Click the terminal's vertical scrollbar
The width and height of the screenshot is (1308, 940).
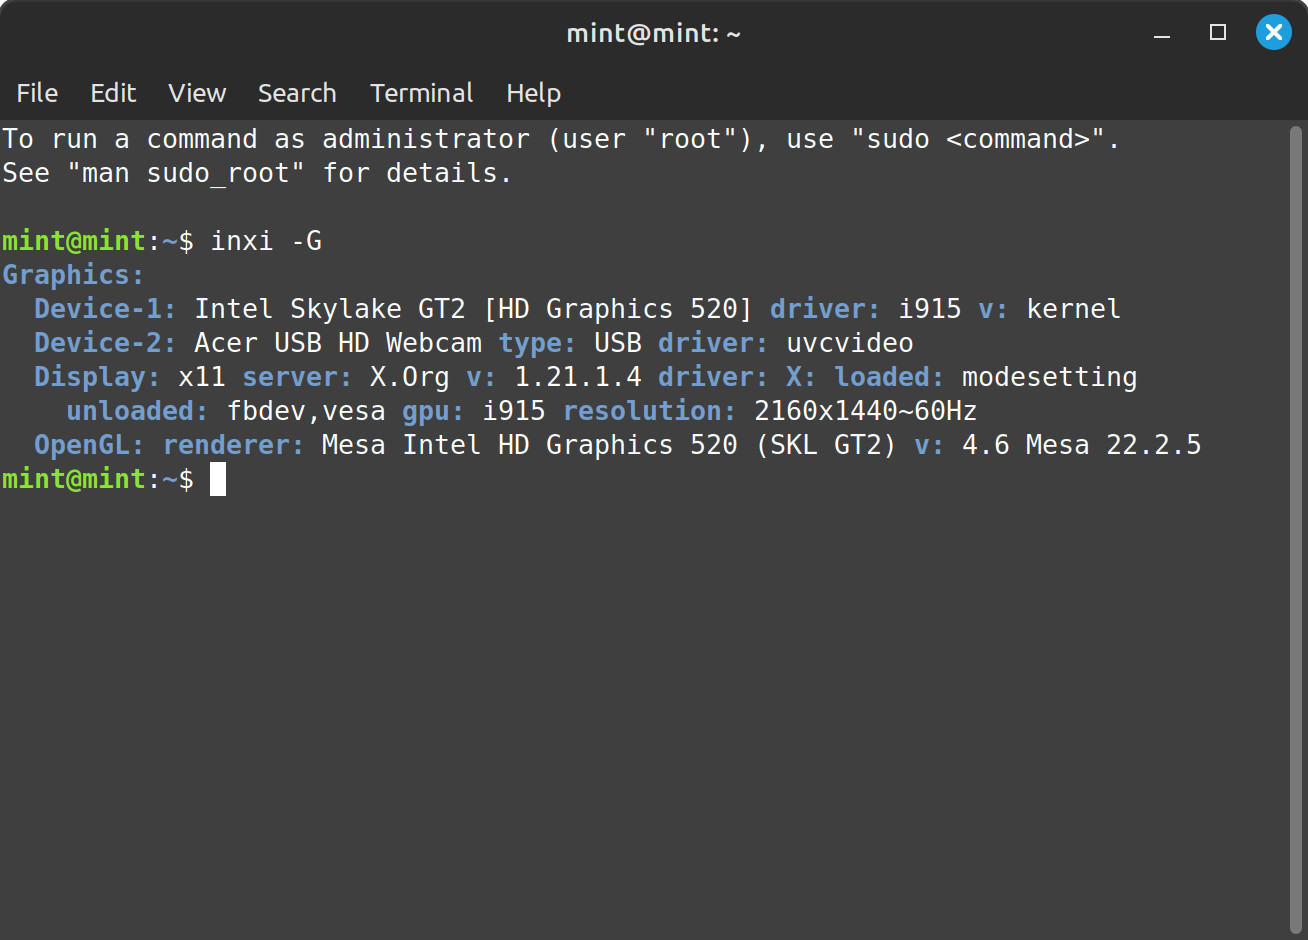1296,530
